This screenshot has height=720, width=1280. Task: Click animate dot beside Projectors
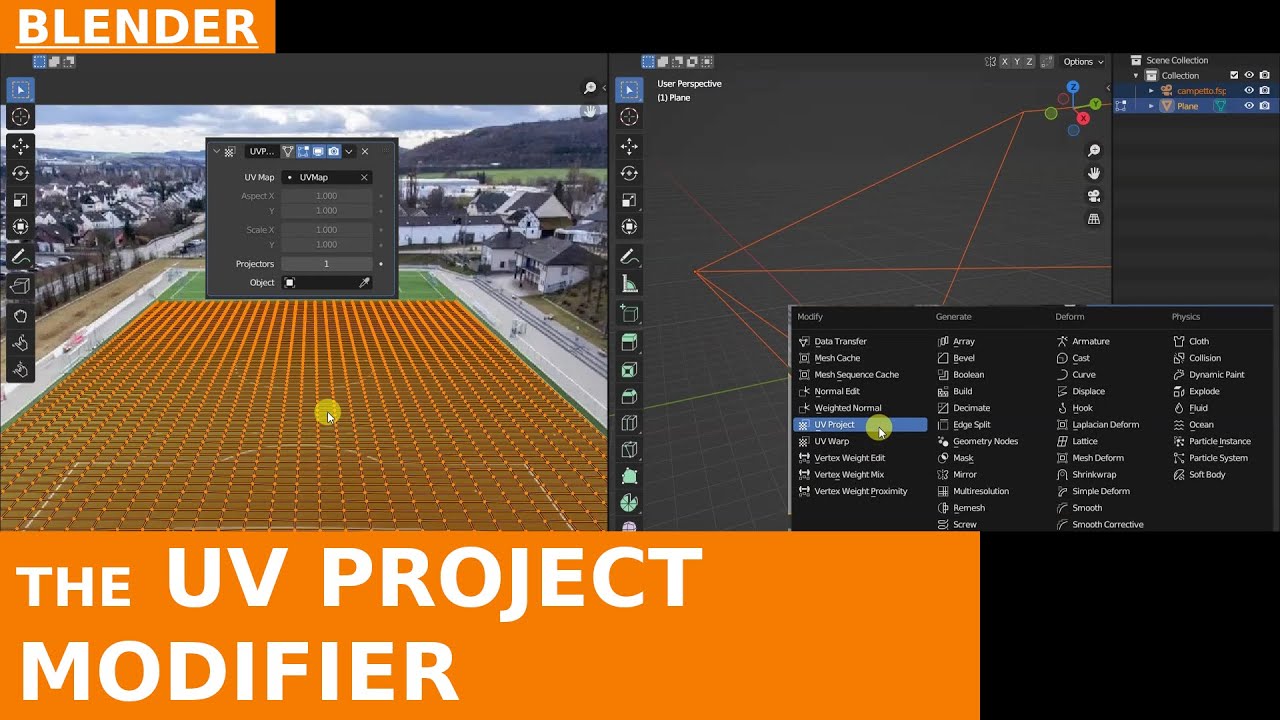pyautogui.click(x=381, y=264)
